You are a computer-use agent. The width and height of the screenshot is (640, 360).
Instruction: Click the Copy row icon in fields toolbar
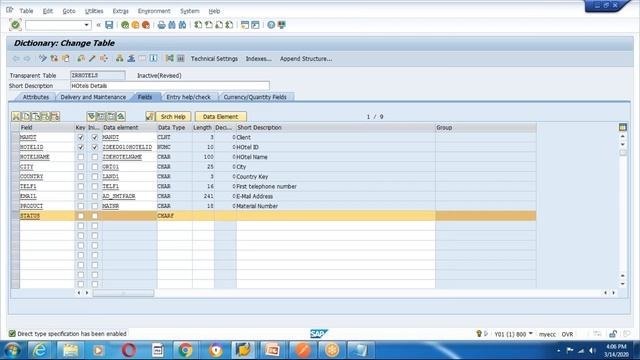pyautogui.click(x=26, y=117)
